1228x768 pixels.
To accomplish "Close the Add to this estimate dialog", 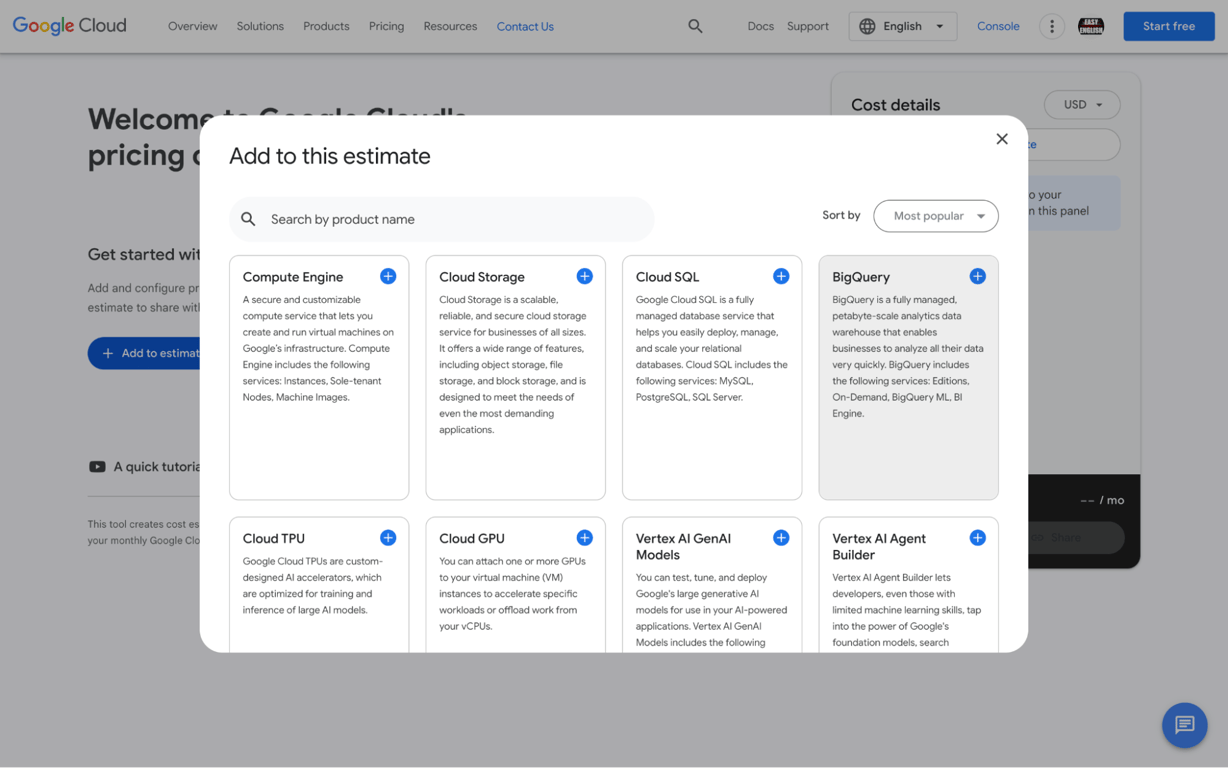I will tap(1002, 139).
